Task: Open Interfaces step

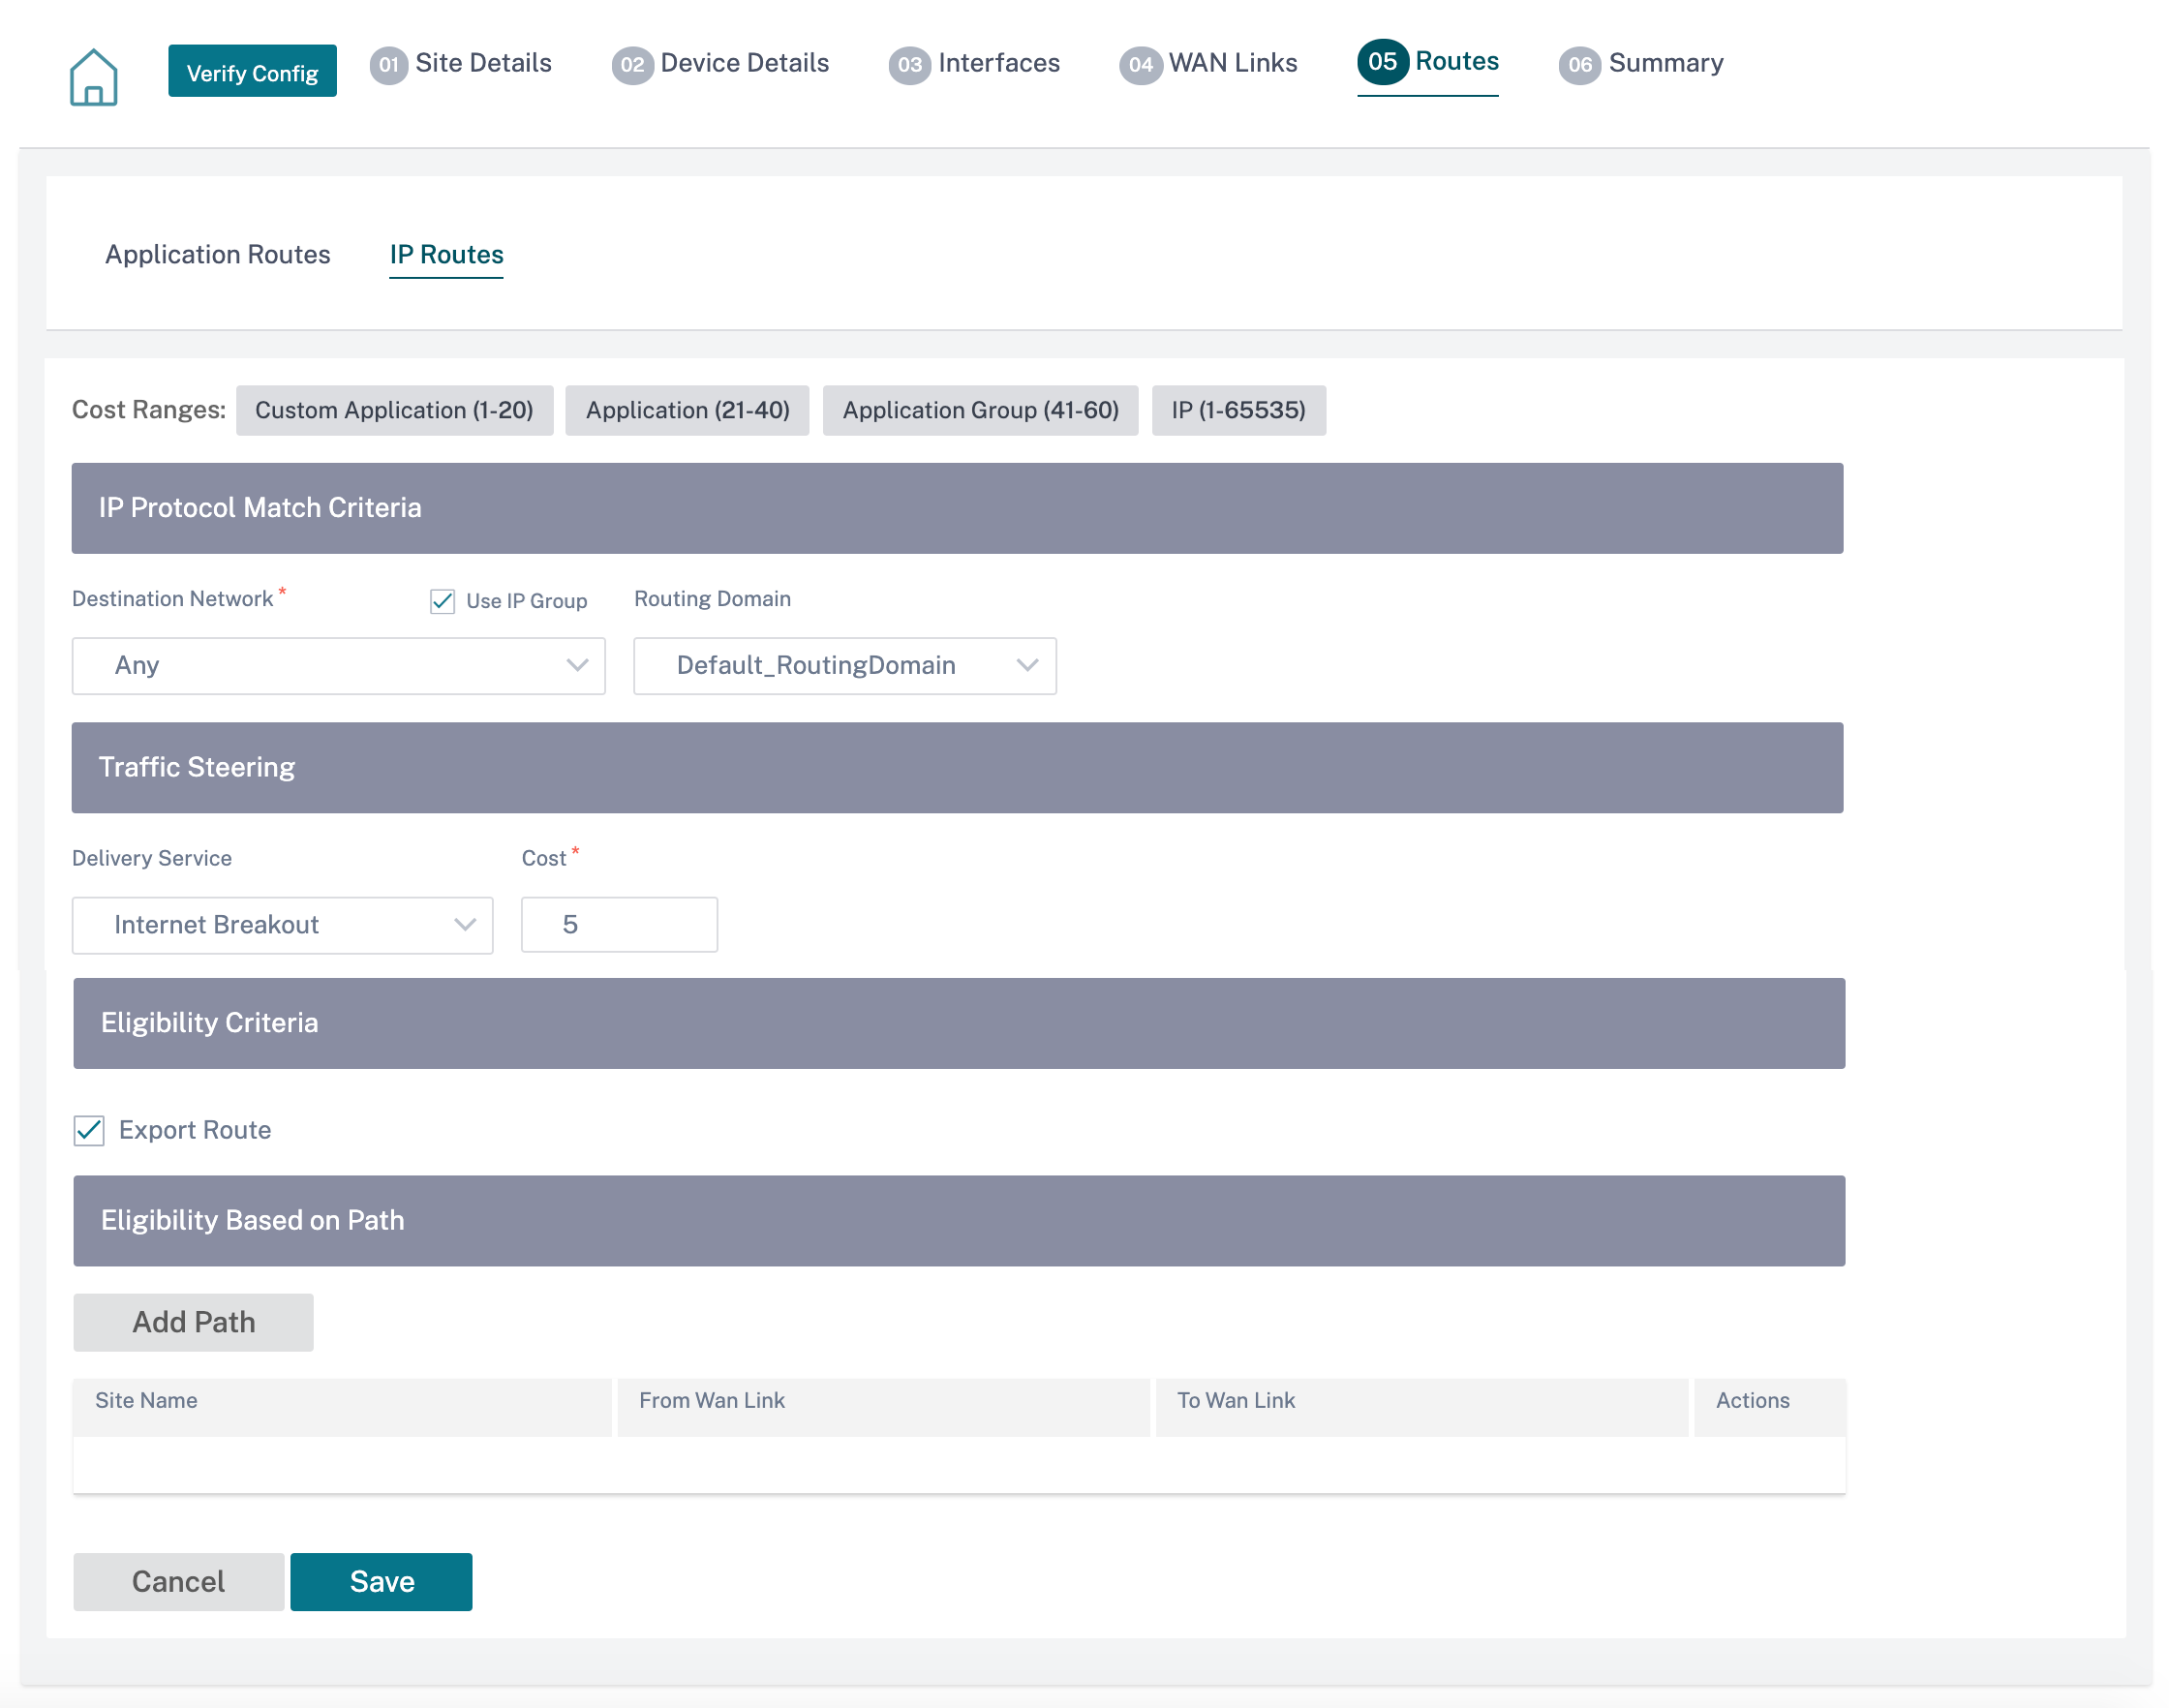Action: click(999, 63)
